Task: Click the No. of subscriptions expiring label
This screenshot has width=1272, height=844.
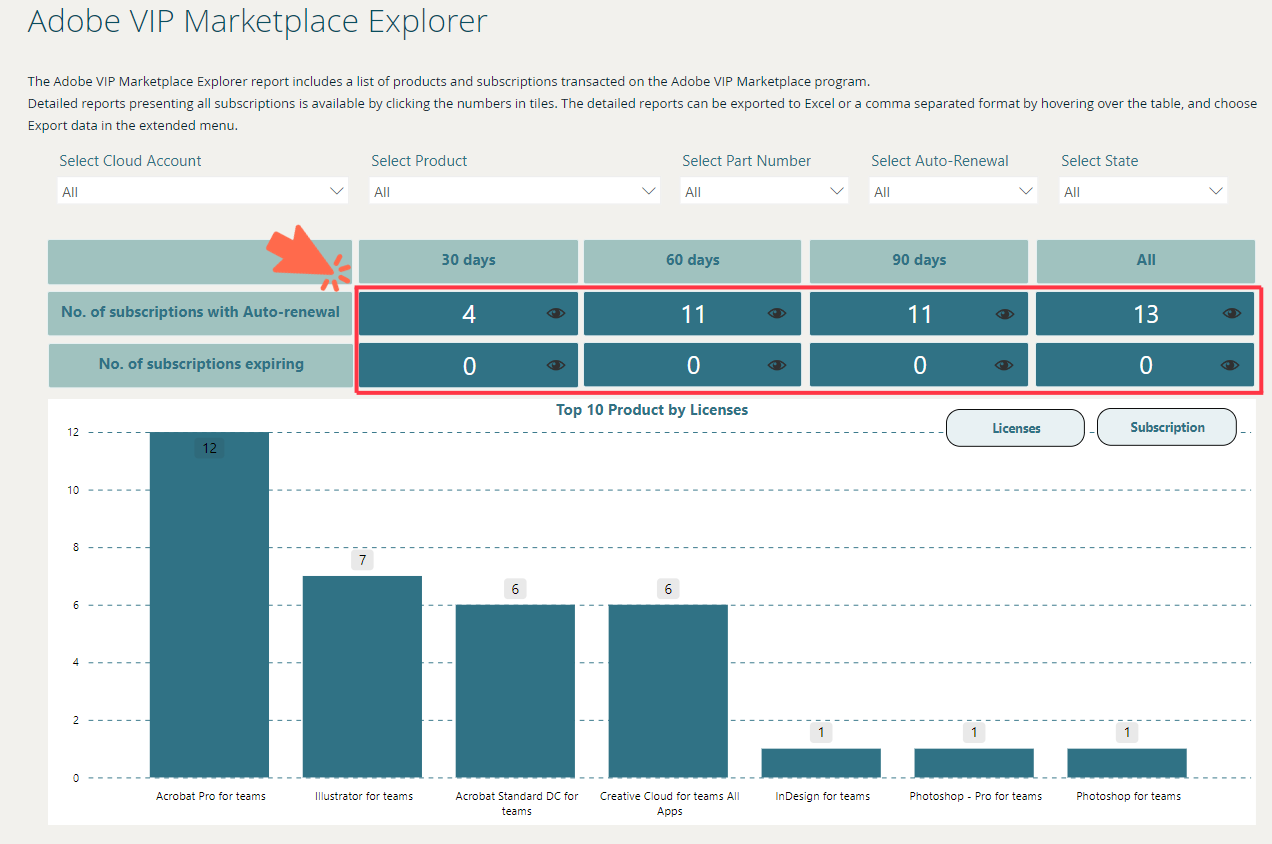Action: coord(201,364)
